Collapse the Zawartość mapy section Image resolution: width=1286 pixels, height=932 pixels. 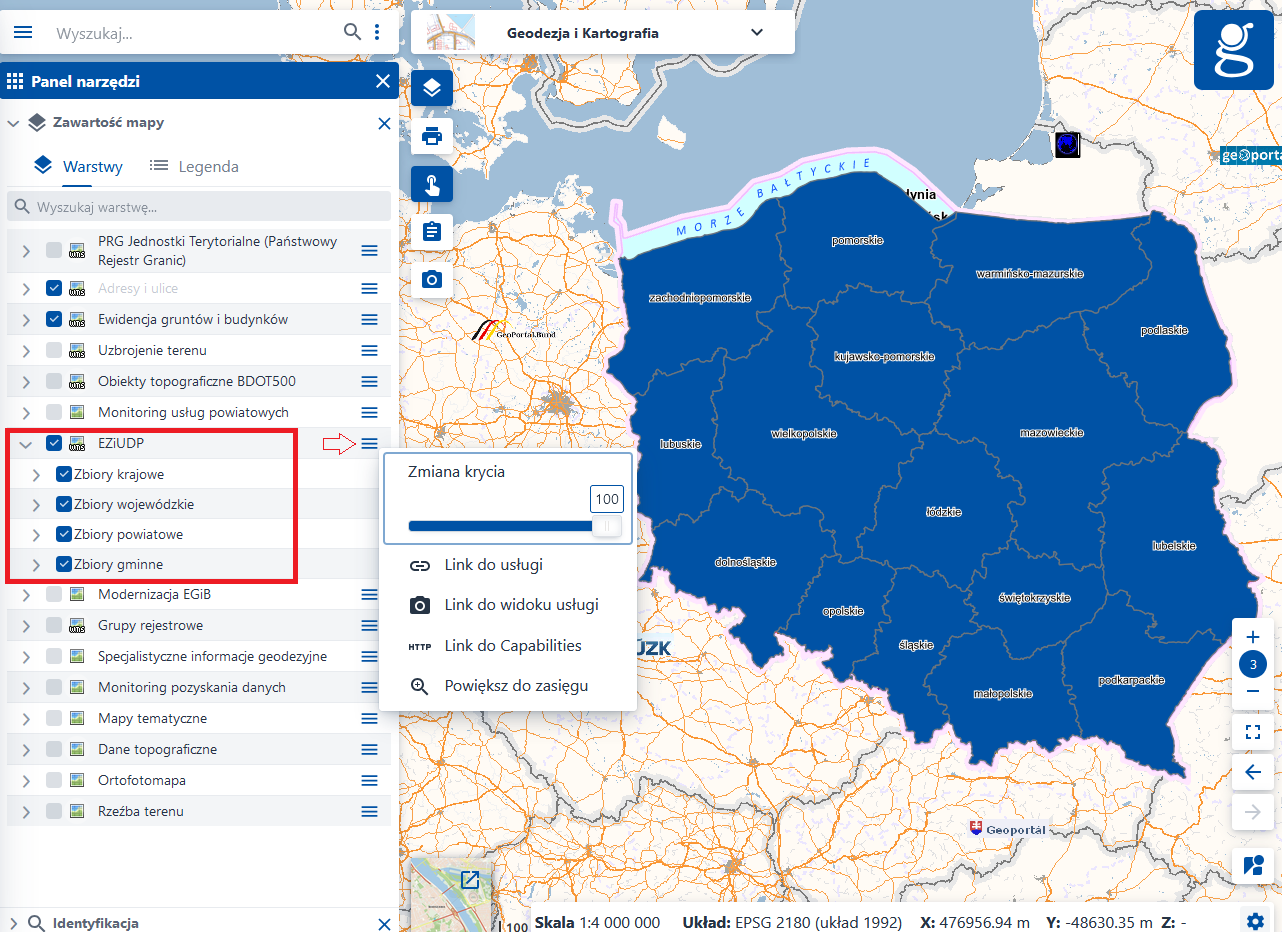pos(13,122)
